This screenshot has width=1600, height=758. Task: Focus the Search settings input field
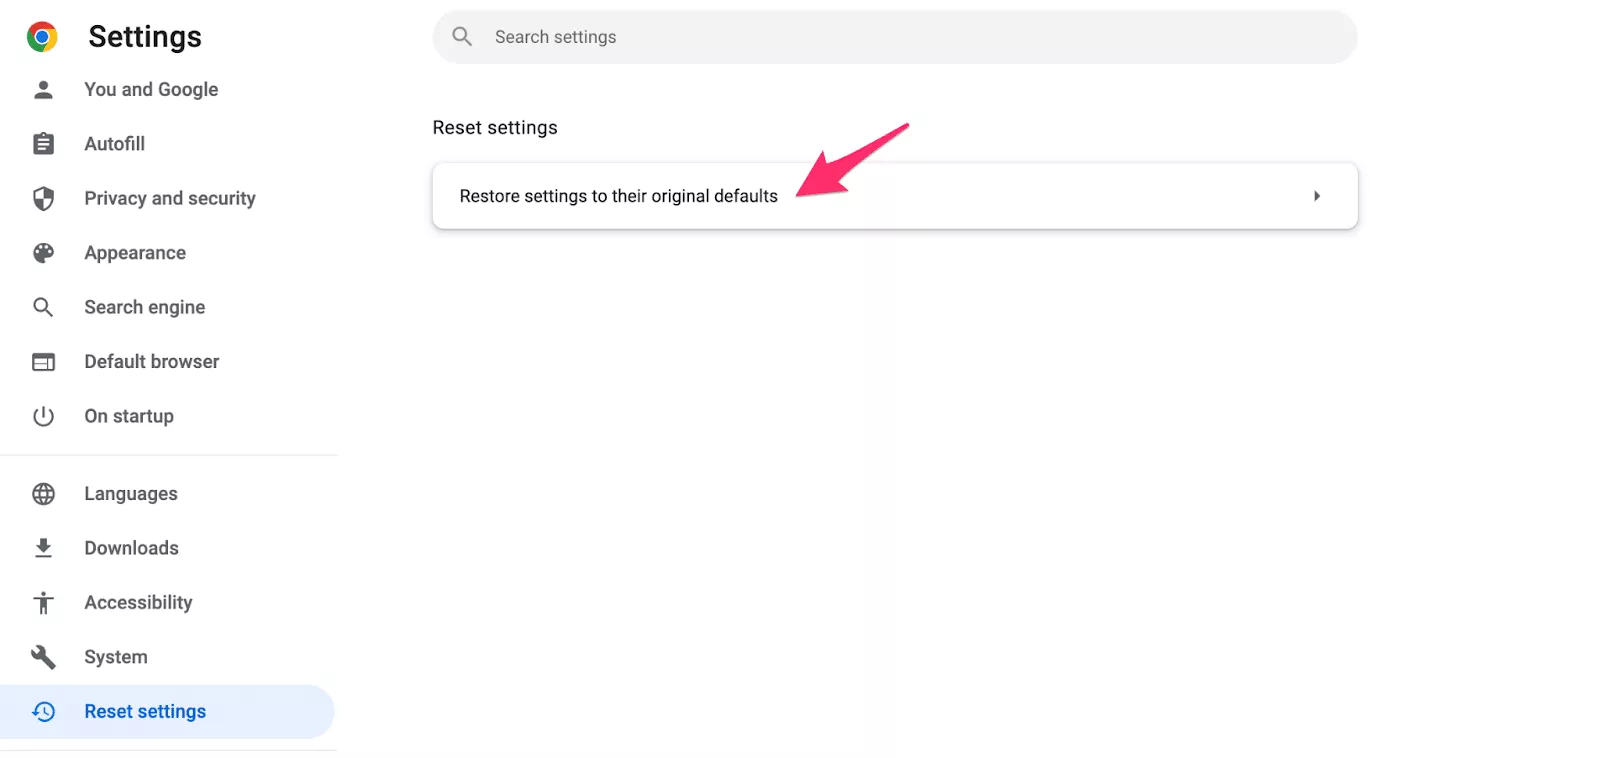(x=895, y=37)
